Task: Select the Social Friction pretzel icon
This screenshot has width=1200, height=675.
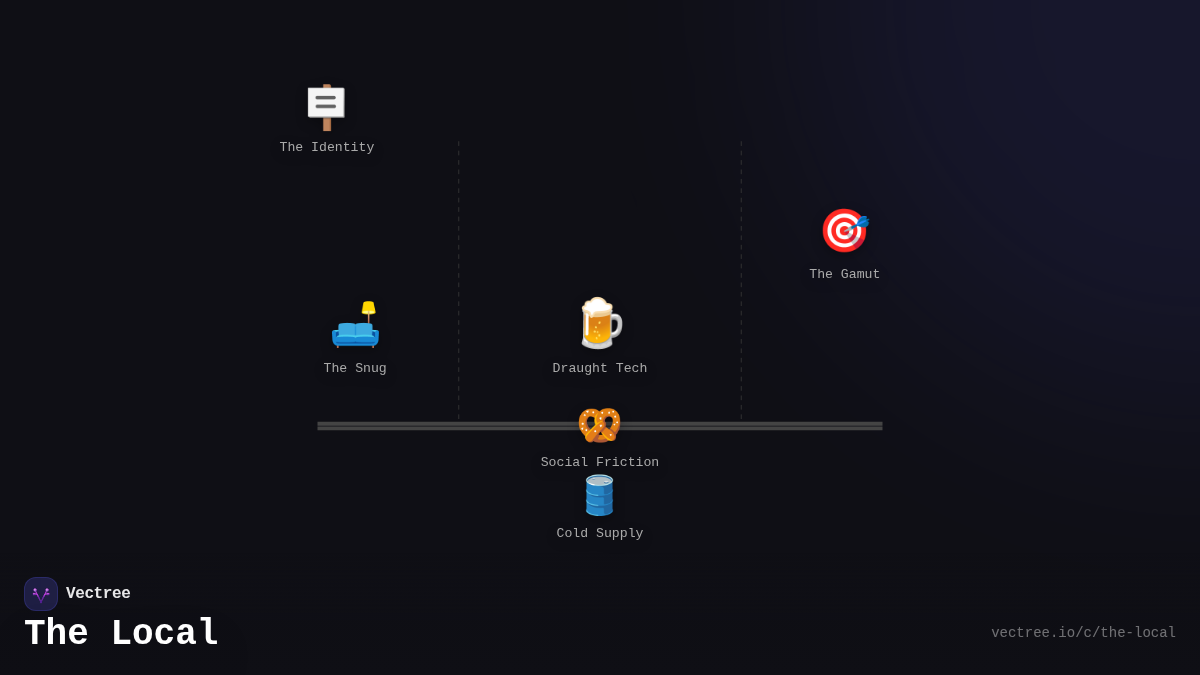Action: click(x=599, y=425)
